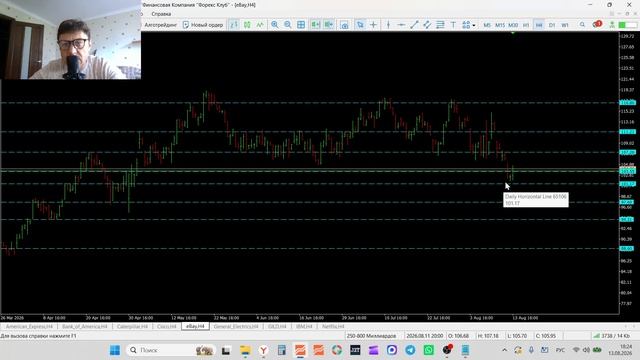Add a text label to chart
The image size is (640, 360).
[x=453, y=25]
